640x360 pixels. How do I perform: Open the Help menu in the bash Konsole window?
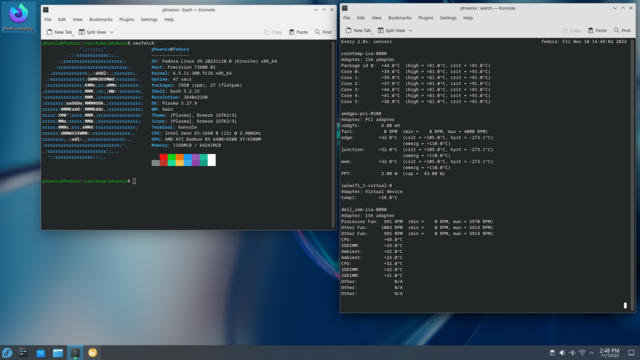click(169, 19)
